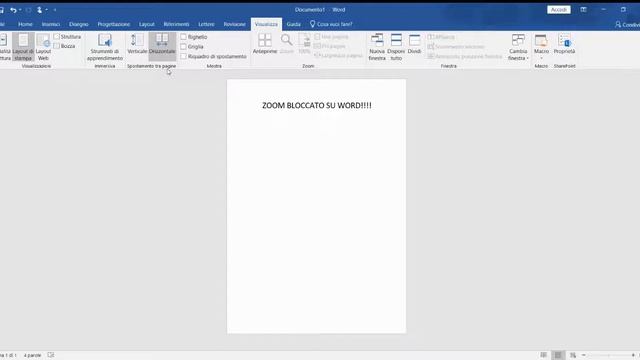
Task: Click the Accedi sign-in button
Action: [558, 9]
